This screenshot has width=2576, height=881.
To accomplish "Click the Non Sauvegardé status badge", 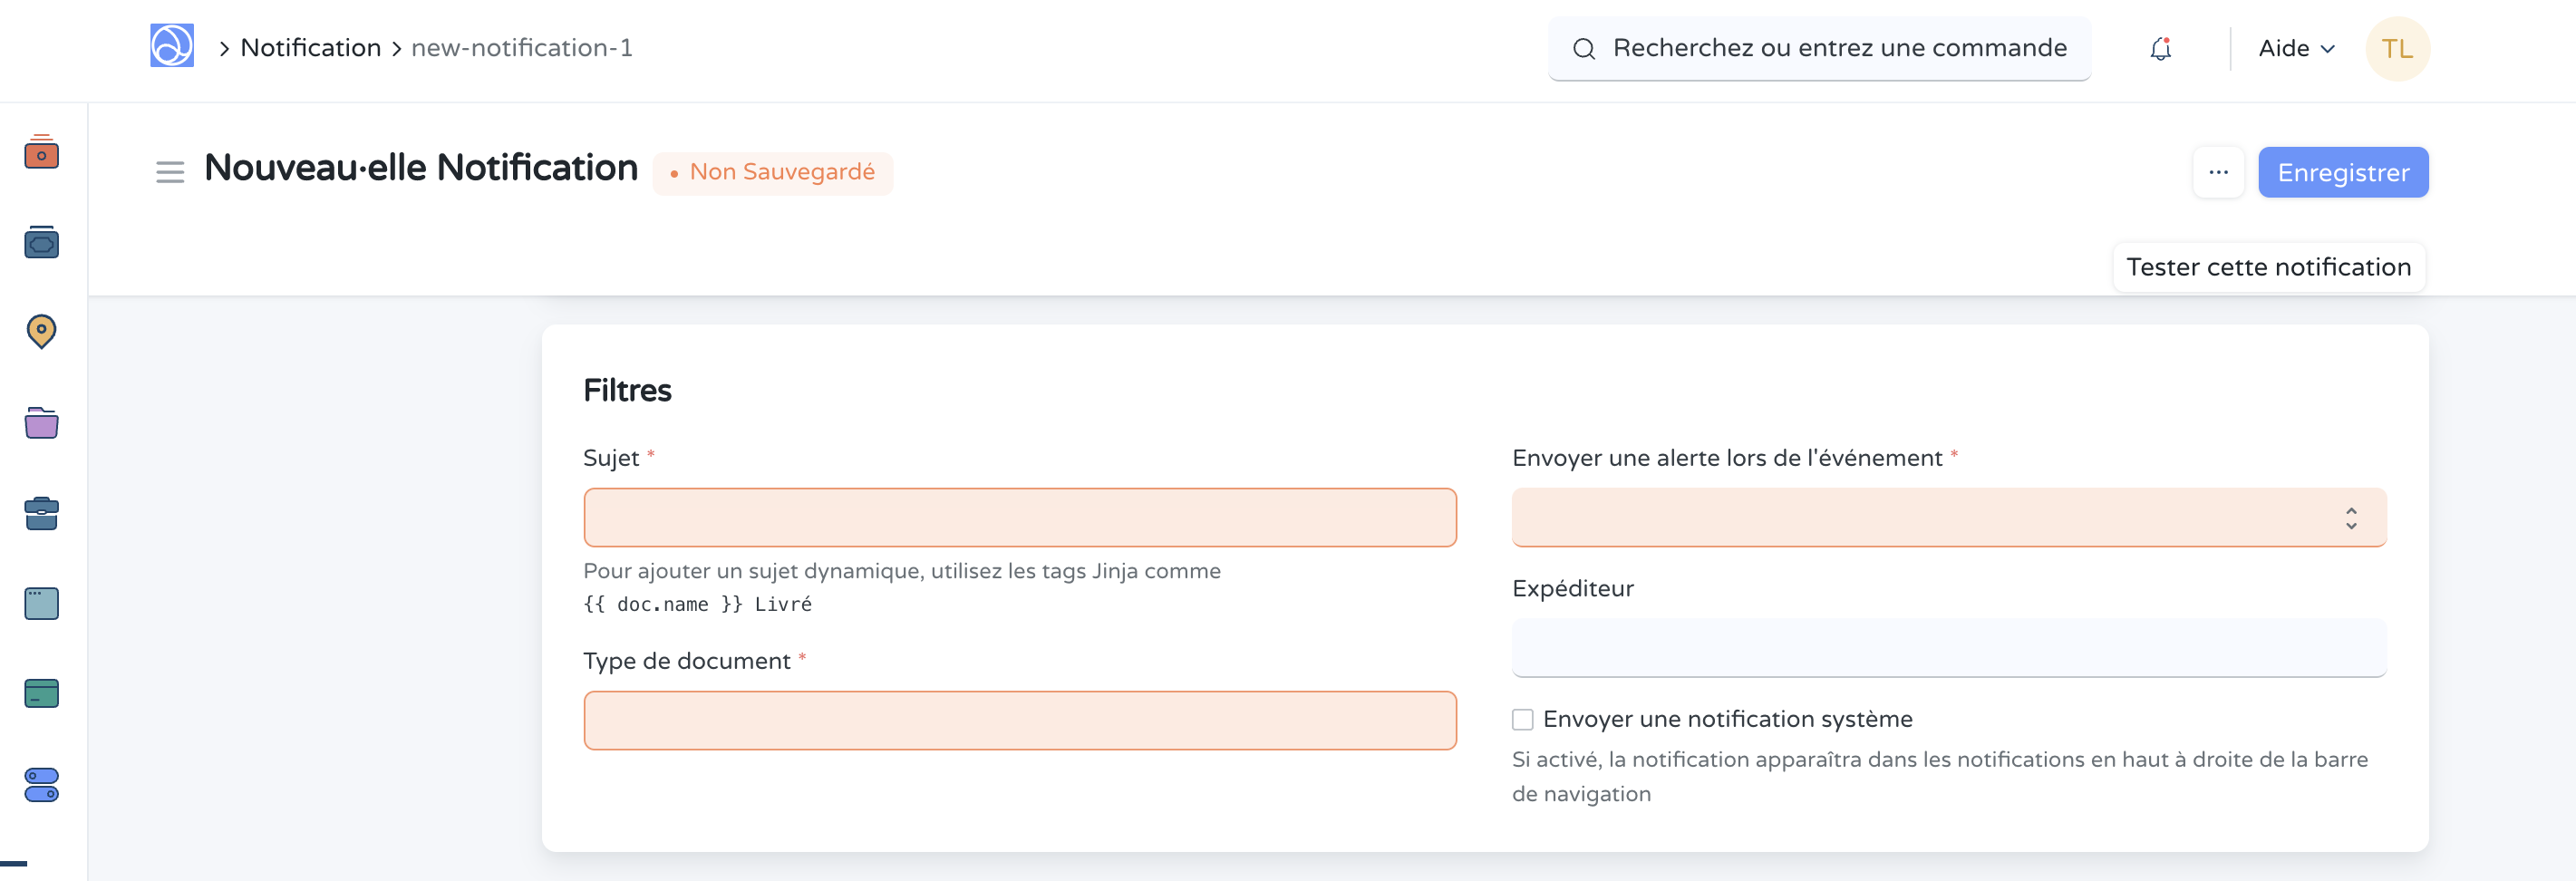I will (773, 173).
